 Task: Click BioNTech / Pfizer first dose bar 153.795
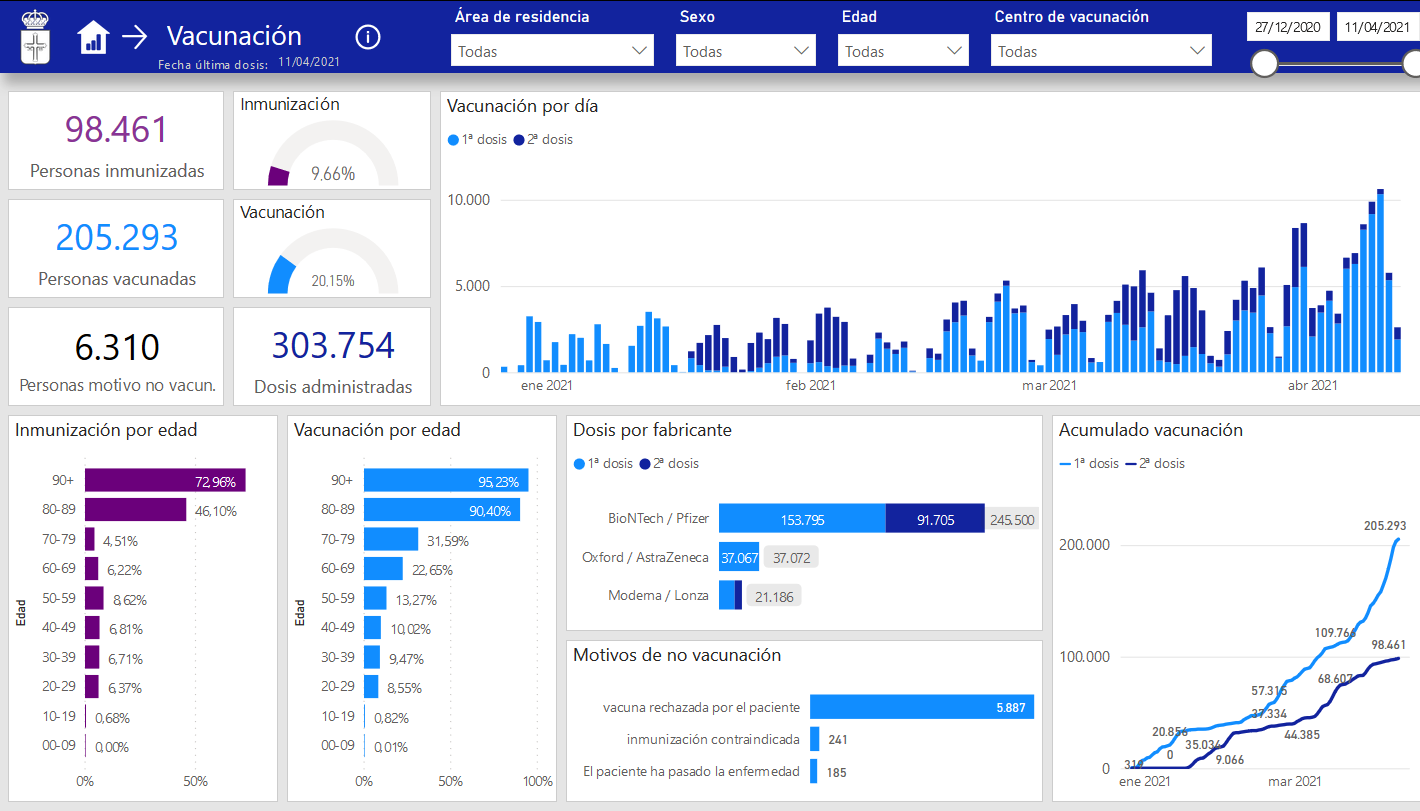802,518
